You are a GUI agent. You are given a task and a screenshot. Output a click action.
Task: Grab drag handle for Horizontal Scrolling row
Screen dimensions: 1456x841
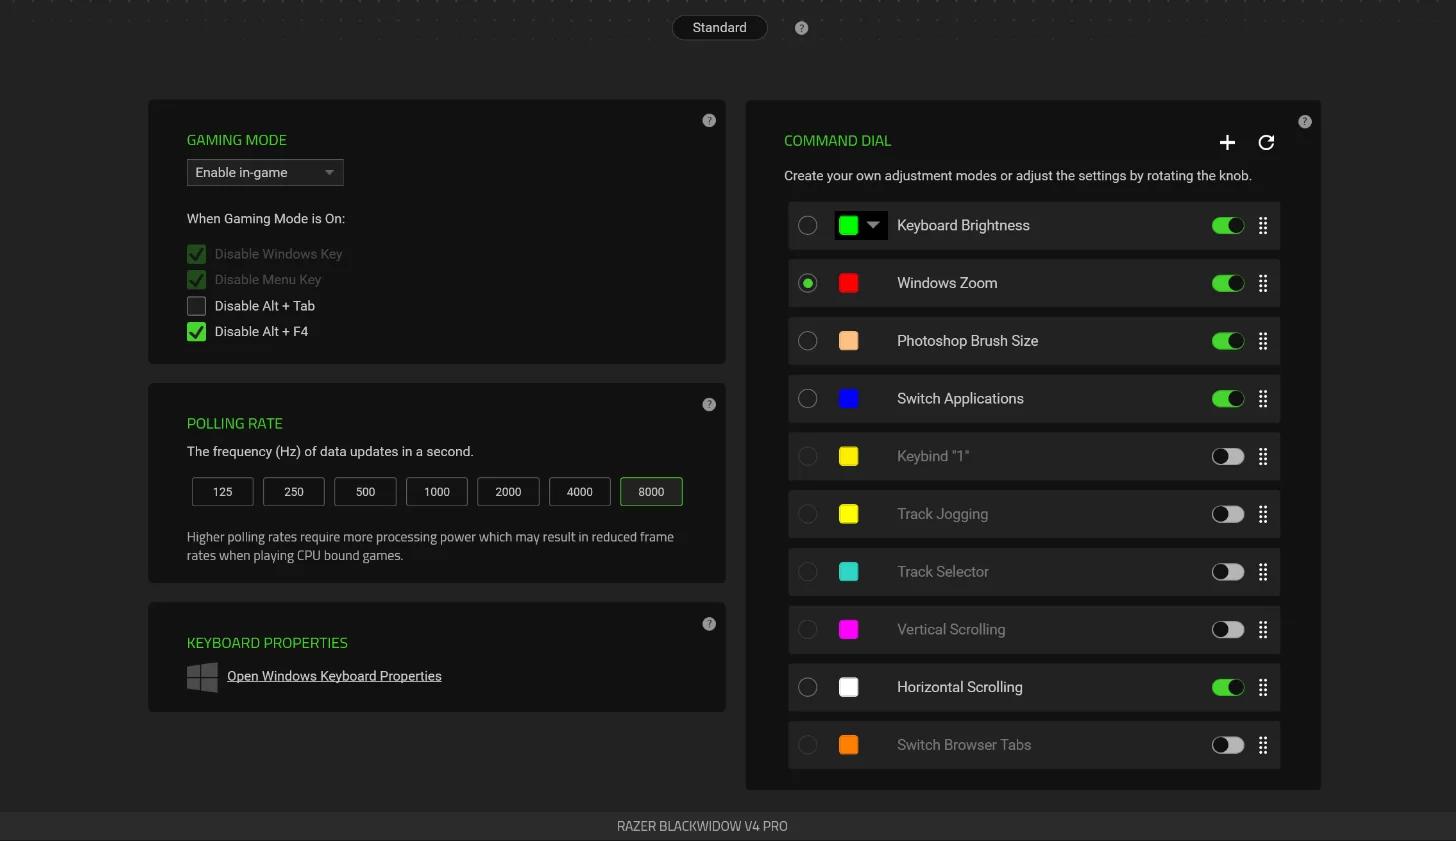point(1263,687)
